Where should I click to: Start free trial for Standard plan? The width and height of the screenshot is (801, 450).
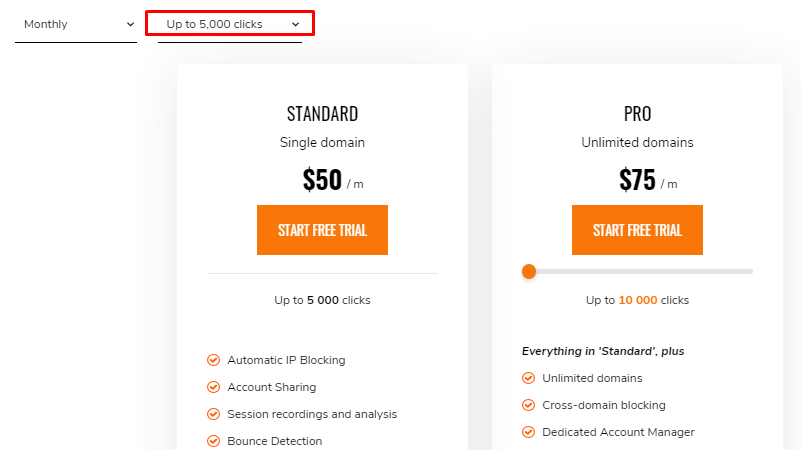click(322, 230)
